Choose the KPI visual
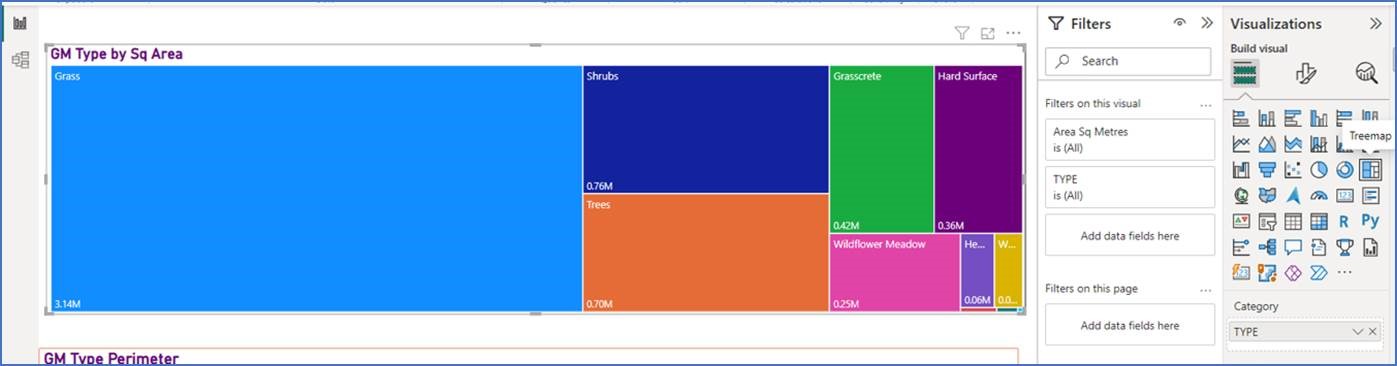 point(1241,221)
